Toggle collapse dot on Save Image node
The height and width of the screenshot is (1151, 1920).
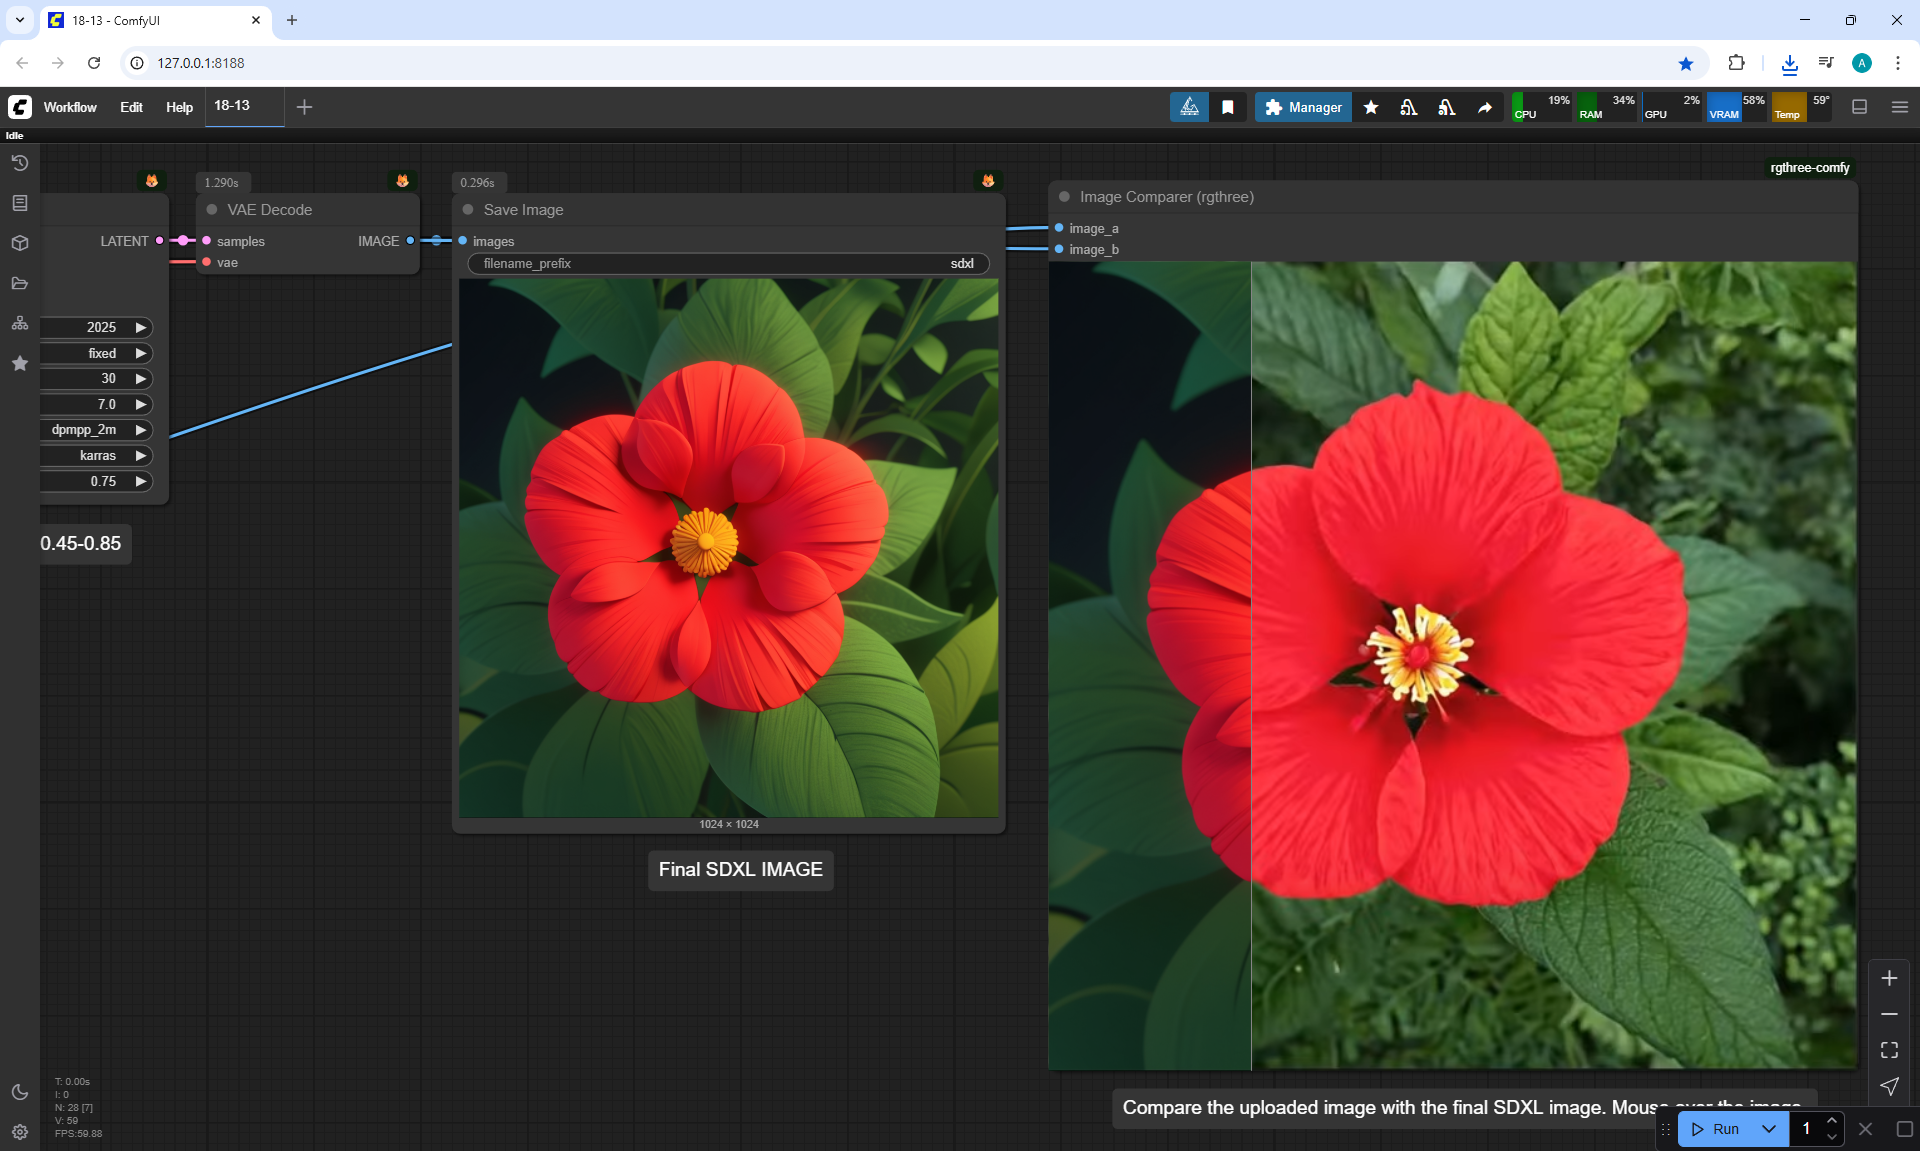point(468,210)
